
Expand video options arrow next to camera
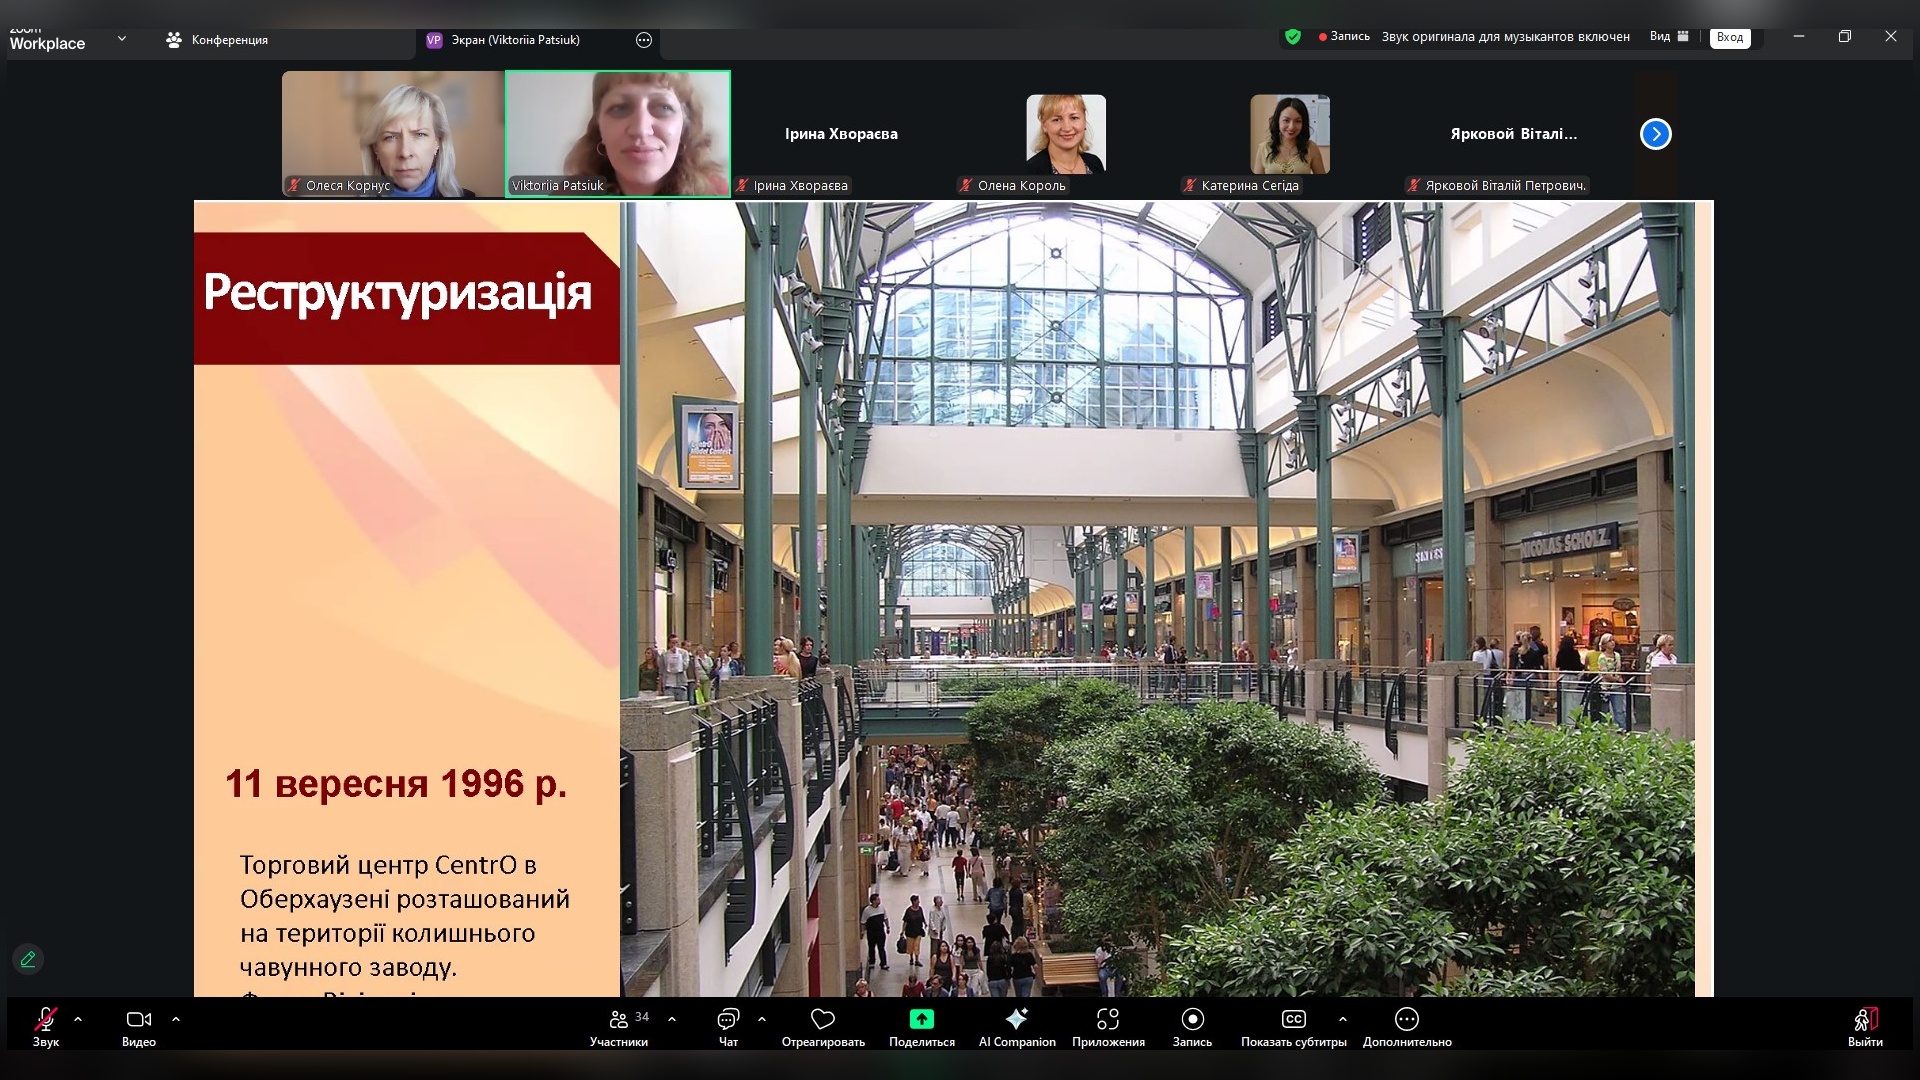(176, 1020)
